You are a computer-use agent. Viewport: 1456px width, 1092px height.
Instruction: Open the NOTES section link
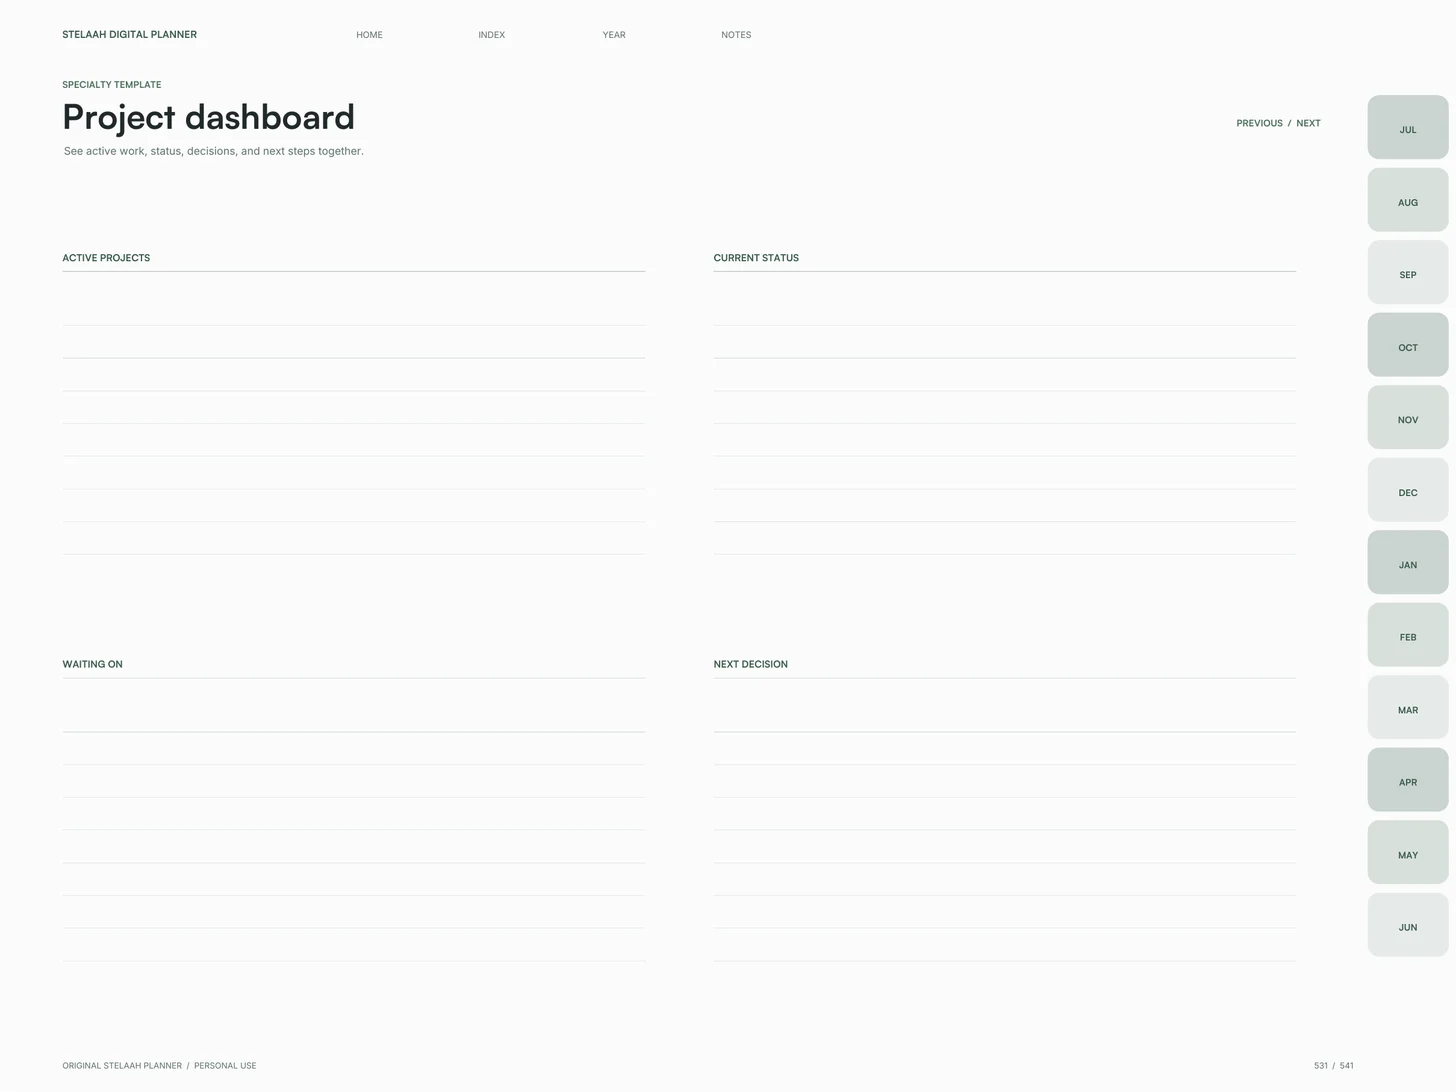736,35
